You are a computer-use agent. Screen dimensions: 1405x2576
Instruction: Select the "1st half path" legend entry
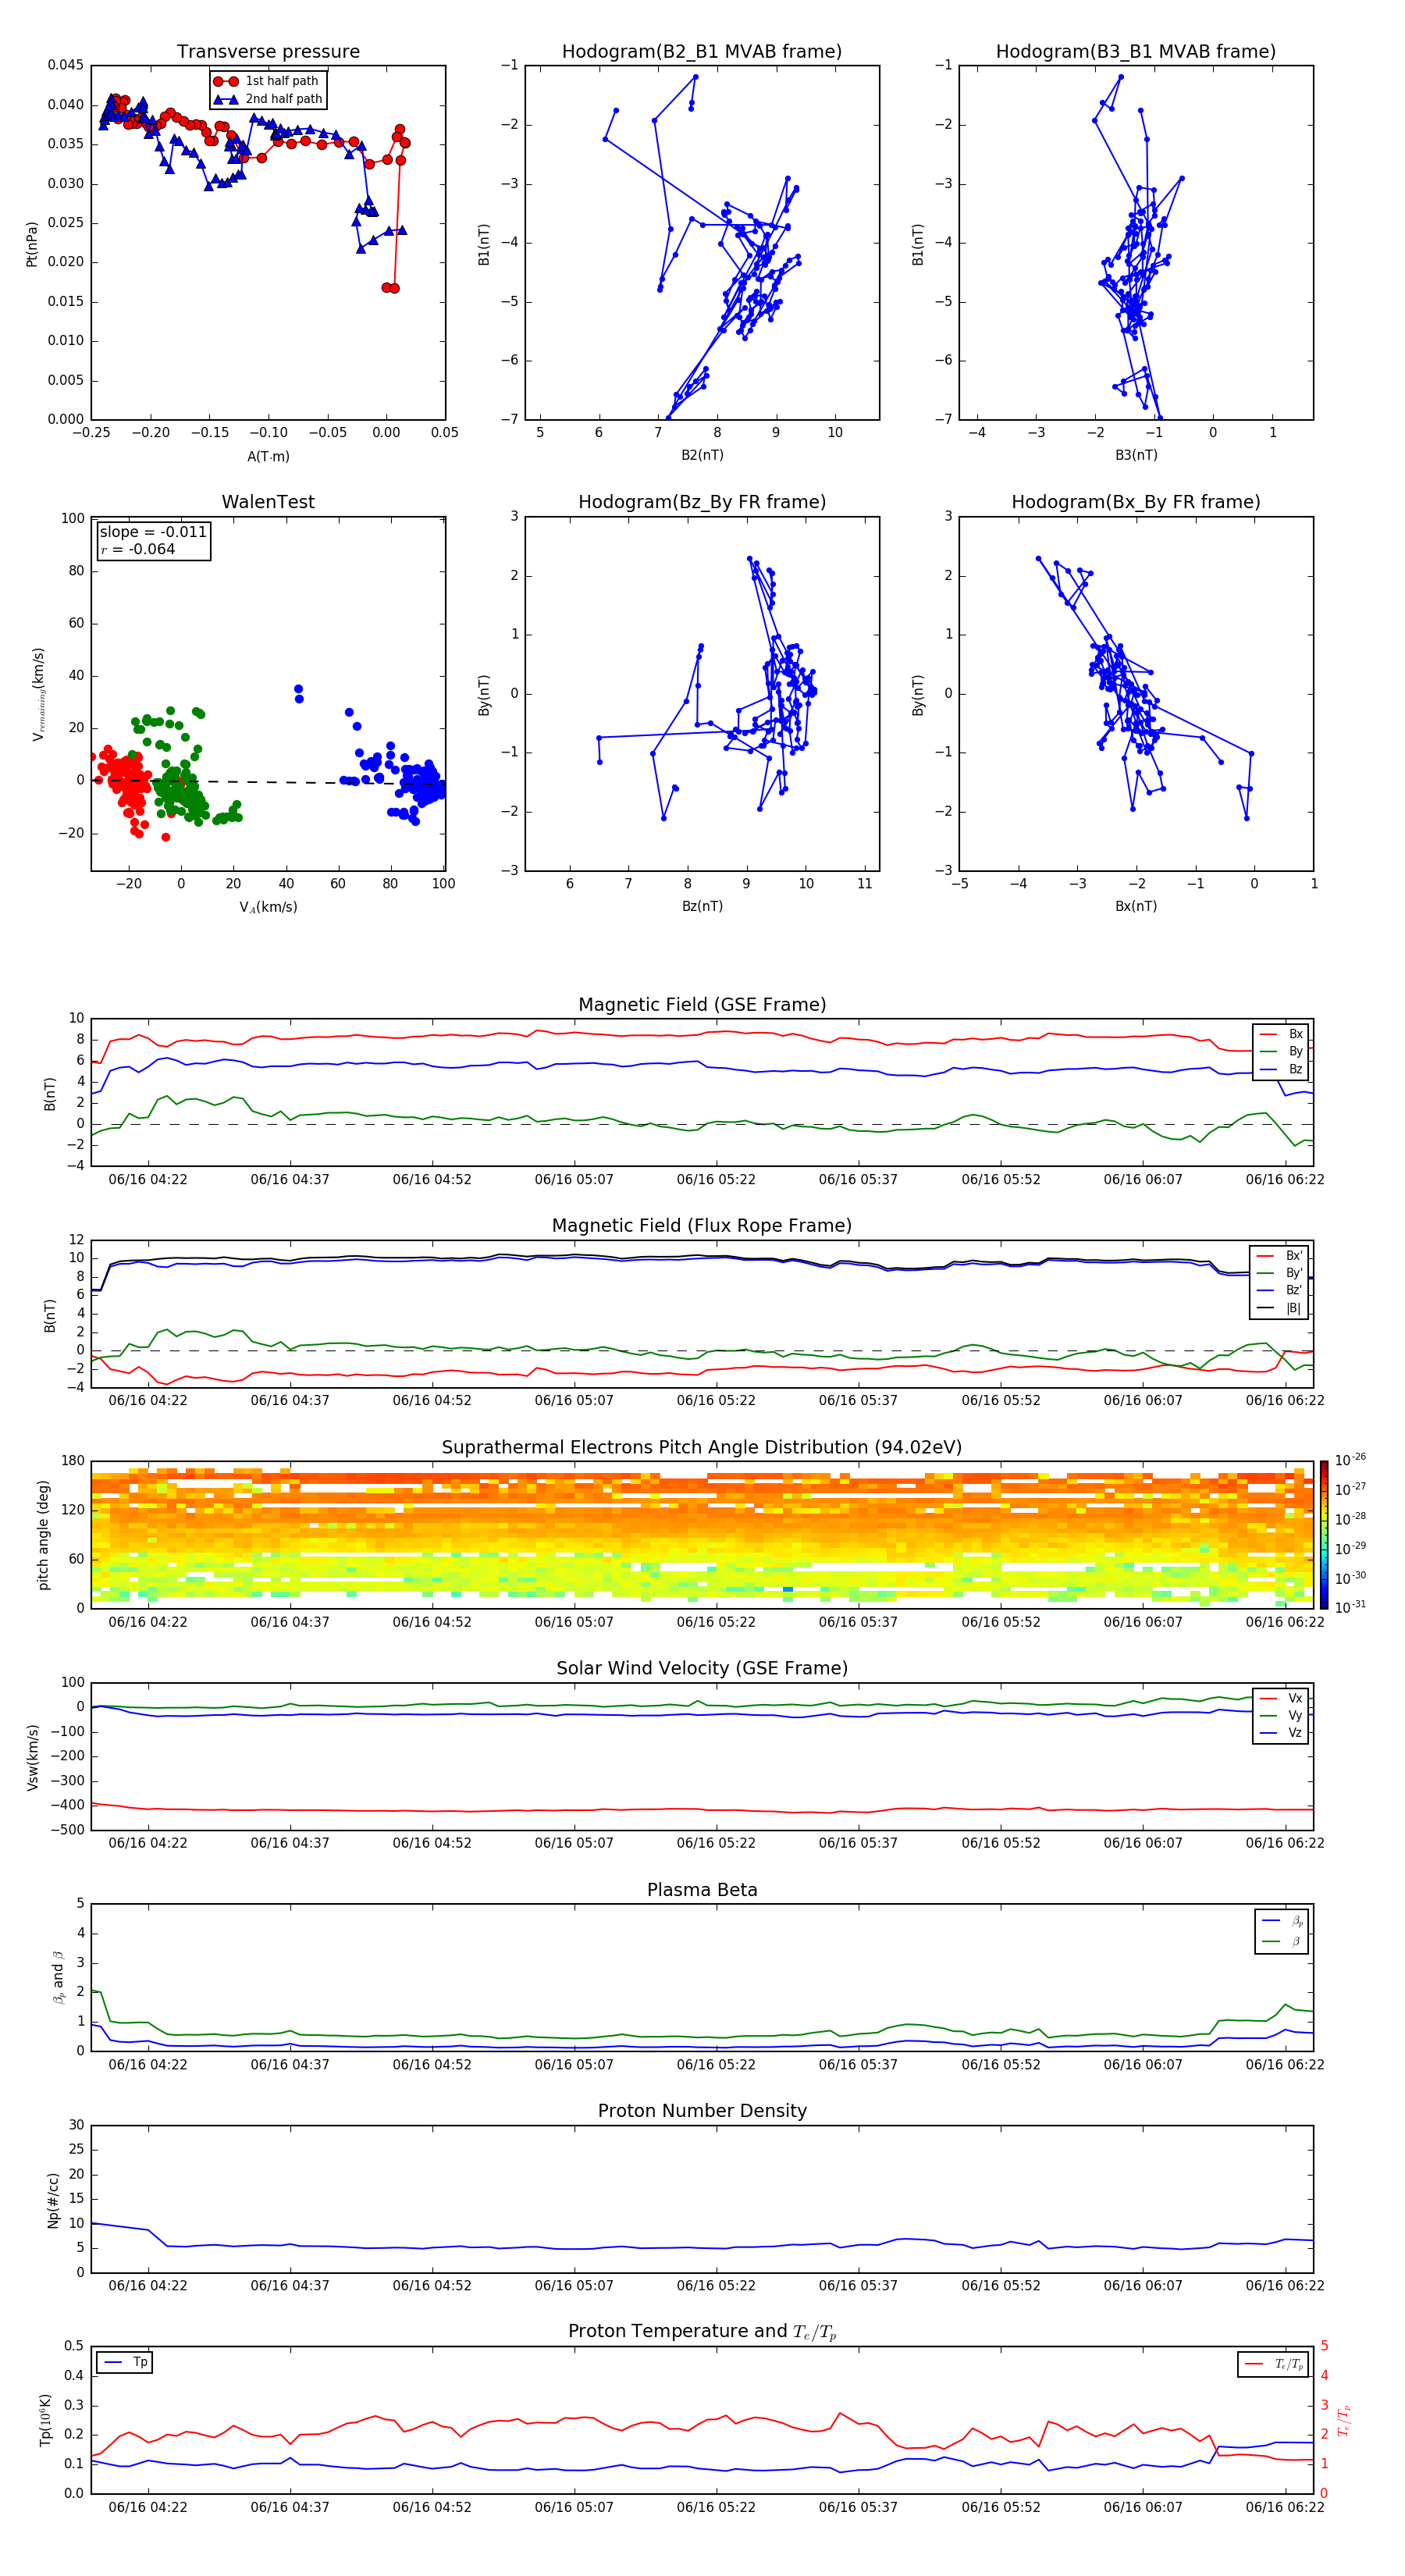click(267, 81)
